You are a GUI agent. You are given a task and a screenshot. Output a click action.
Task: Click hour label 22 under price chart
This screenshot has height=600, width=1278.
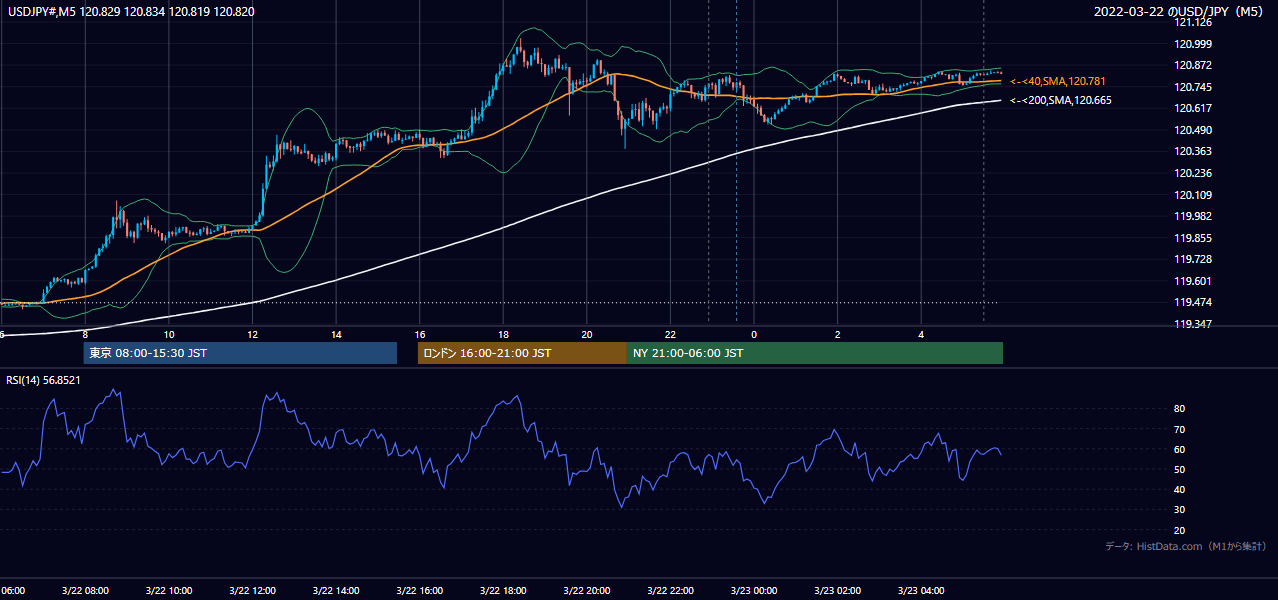[670, 334]
